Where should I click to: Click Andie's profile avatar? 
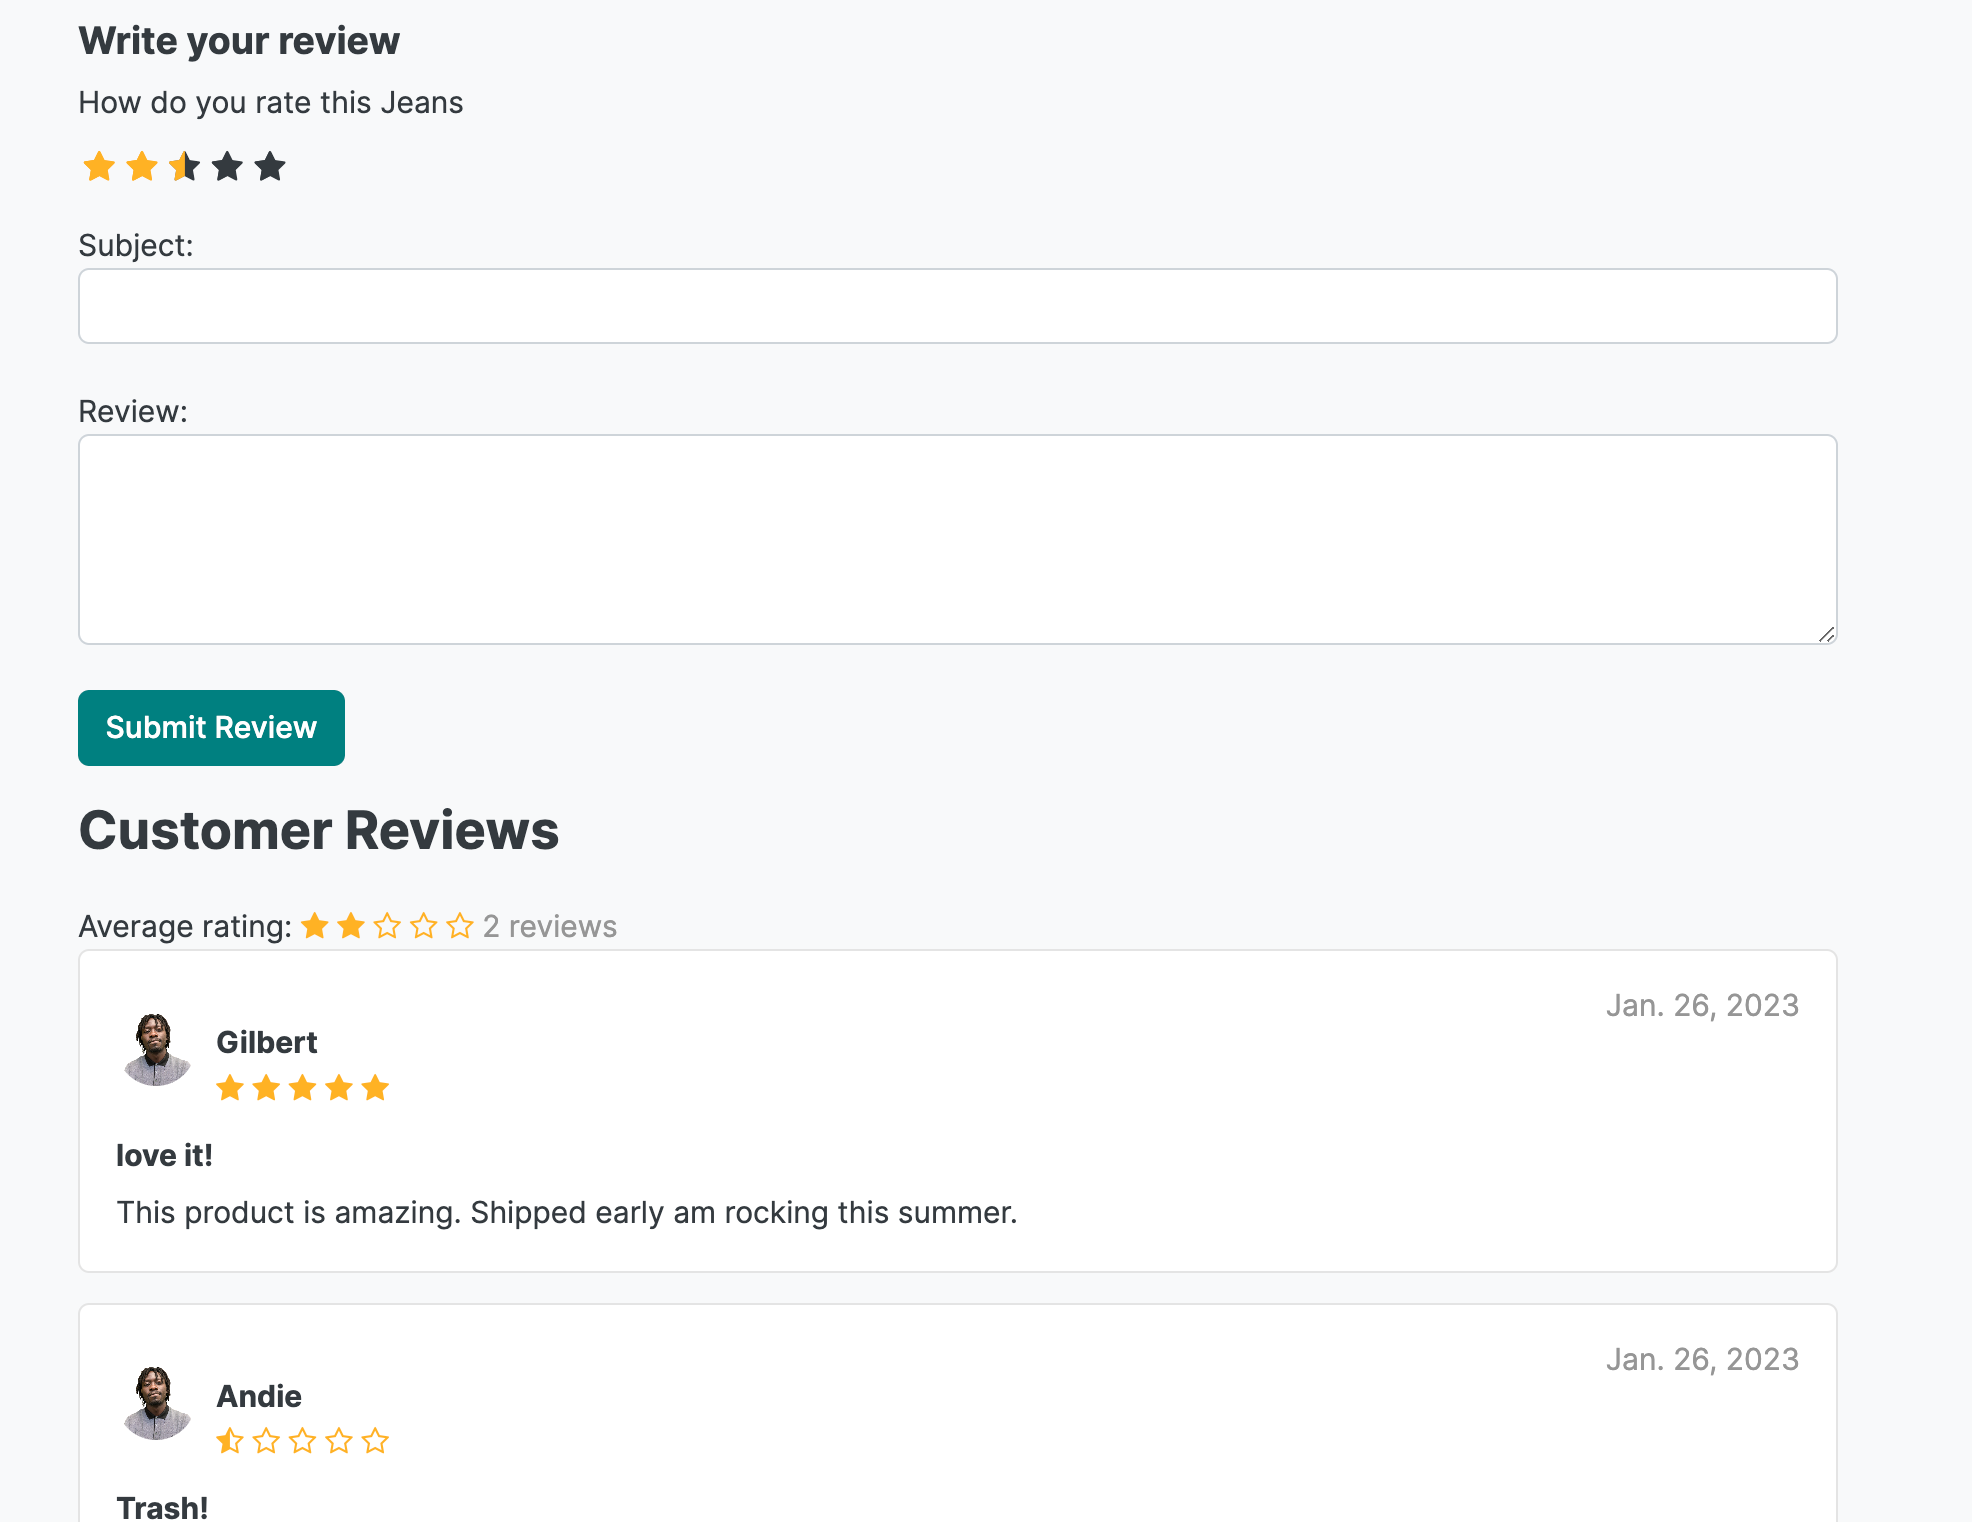pyautogui.click(x=156, y=1403)
